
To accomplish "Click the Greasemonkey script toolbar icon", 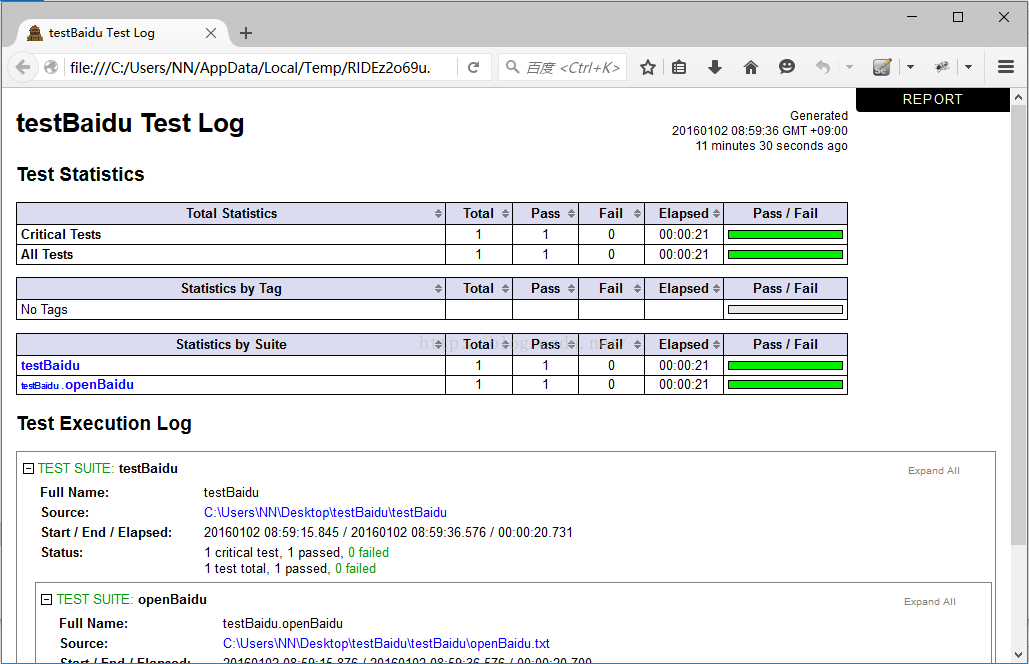I will [x=882, y=67].
